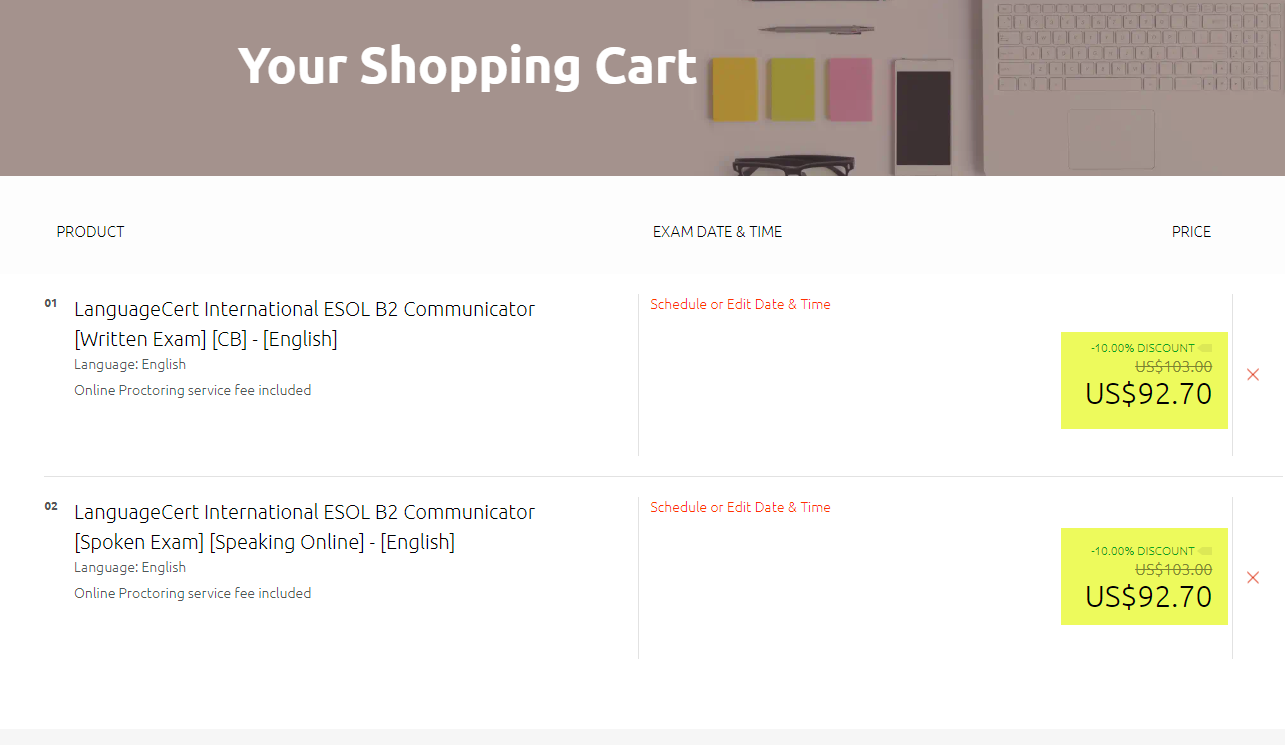Remove the Spoken Exam item from cart
The height and width of the screenshot is (745, 1285).
point(1253,577)
